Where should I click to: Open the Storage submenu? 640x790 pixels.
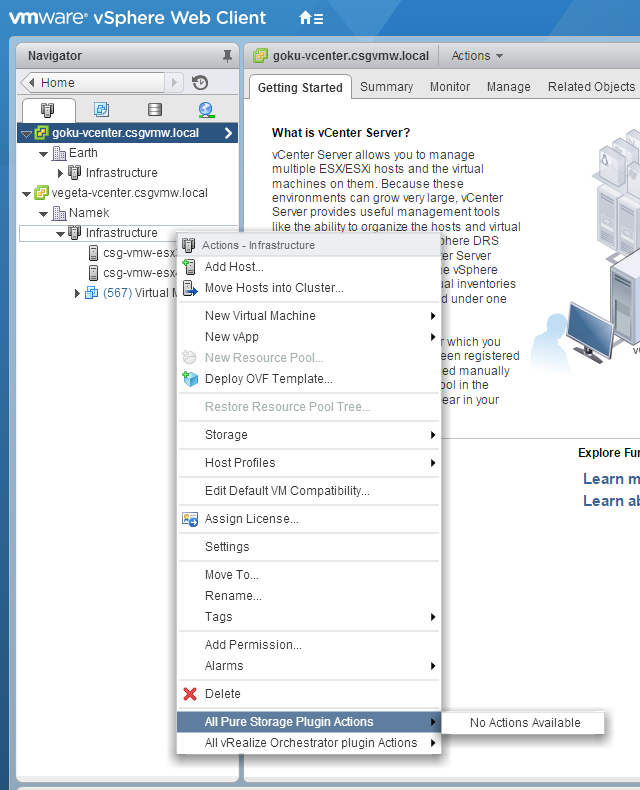[x=309, y=435]
